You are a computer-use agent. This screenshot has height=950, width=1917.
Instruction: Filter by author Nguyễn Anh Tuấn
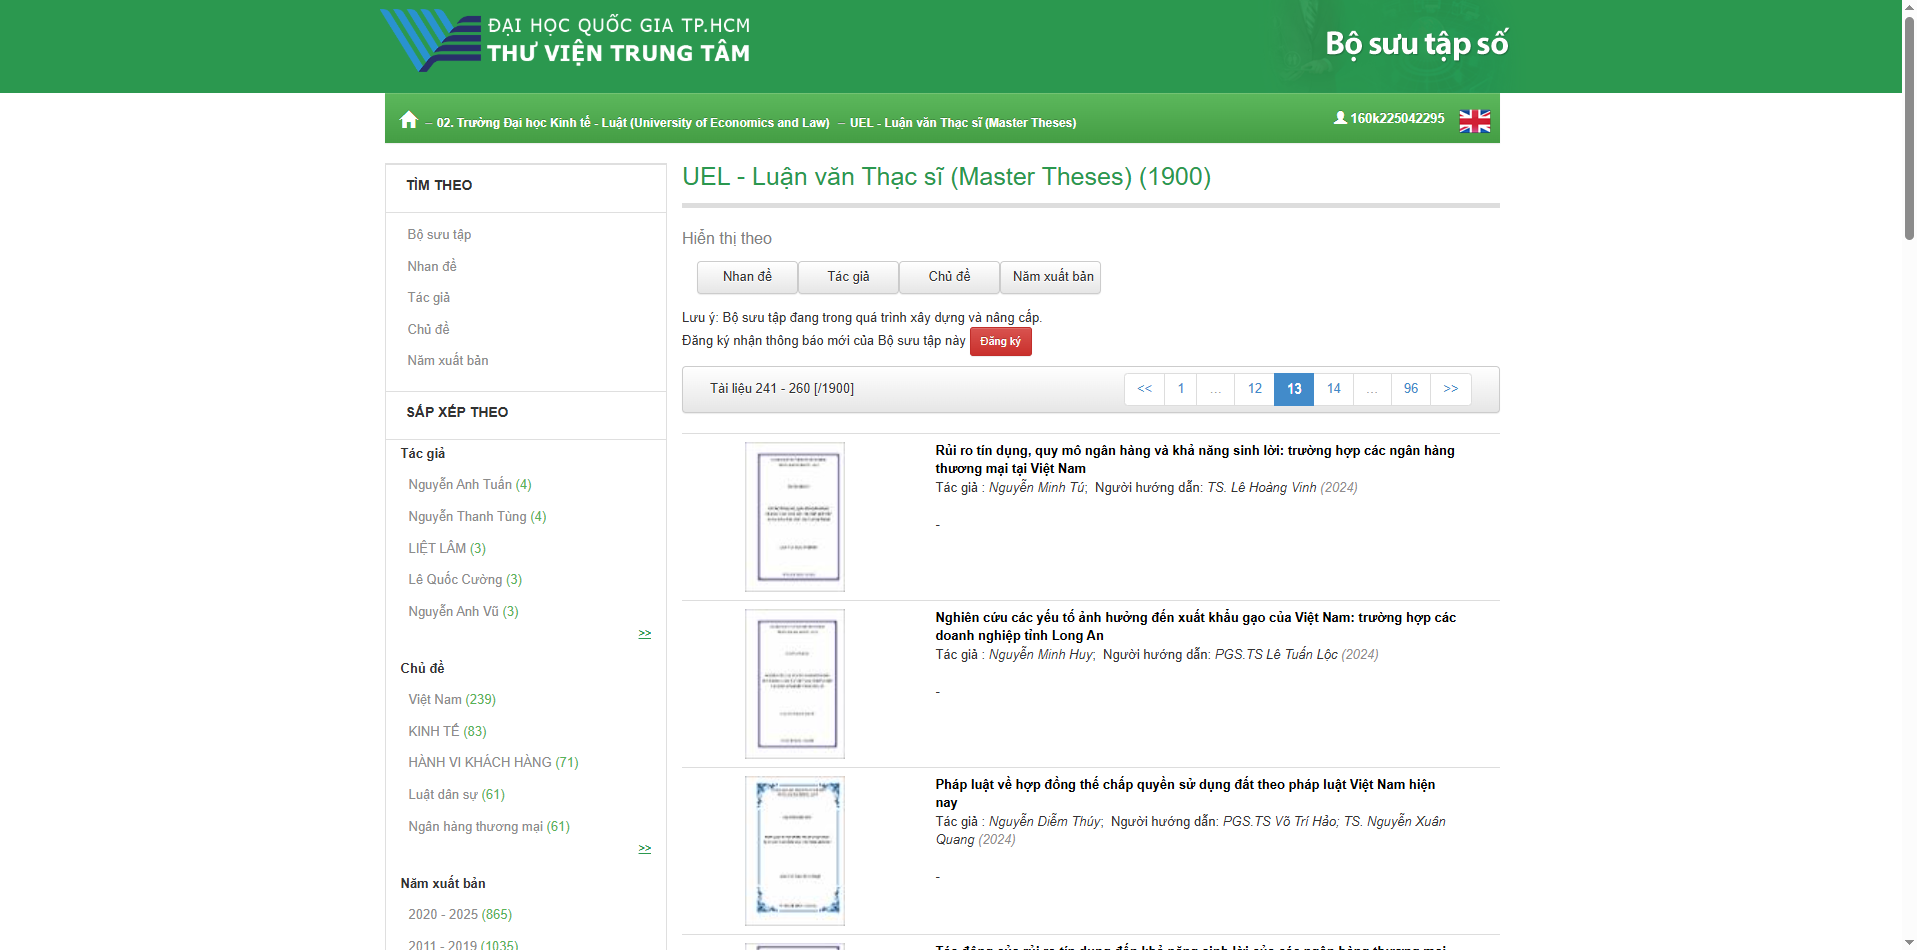point(469,485)
